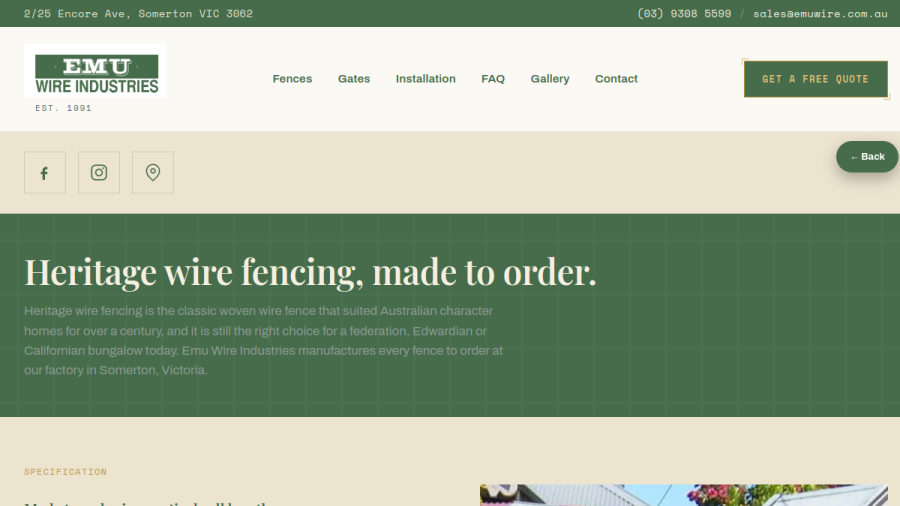Visit the Gallery page
900x506 pixels.
tap(550, 79)
